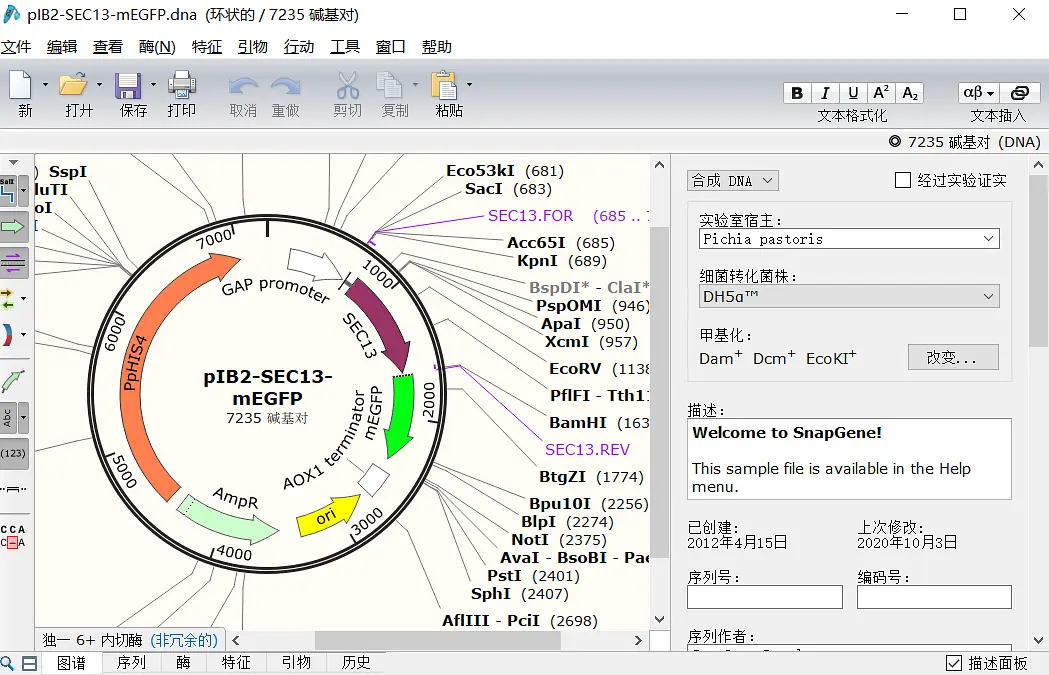The width and height of the screenshot is (1049, 675).
Task: Switch to the 酶 tab at the bottom
Action: pos(183,662)
